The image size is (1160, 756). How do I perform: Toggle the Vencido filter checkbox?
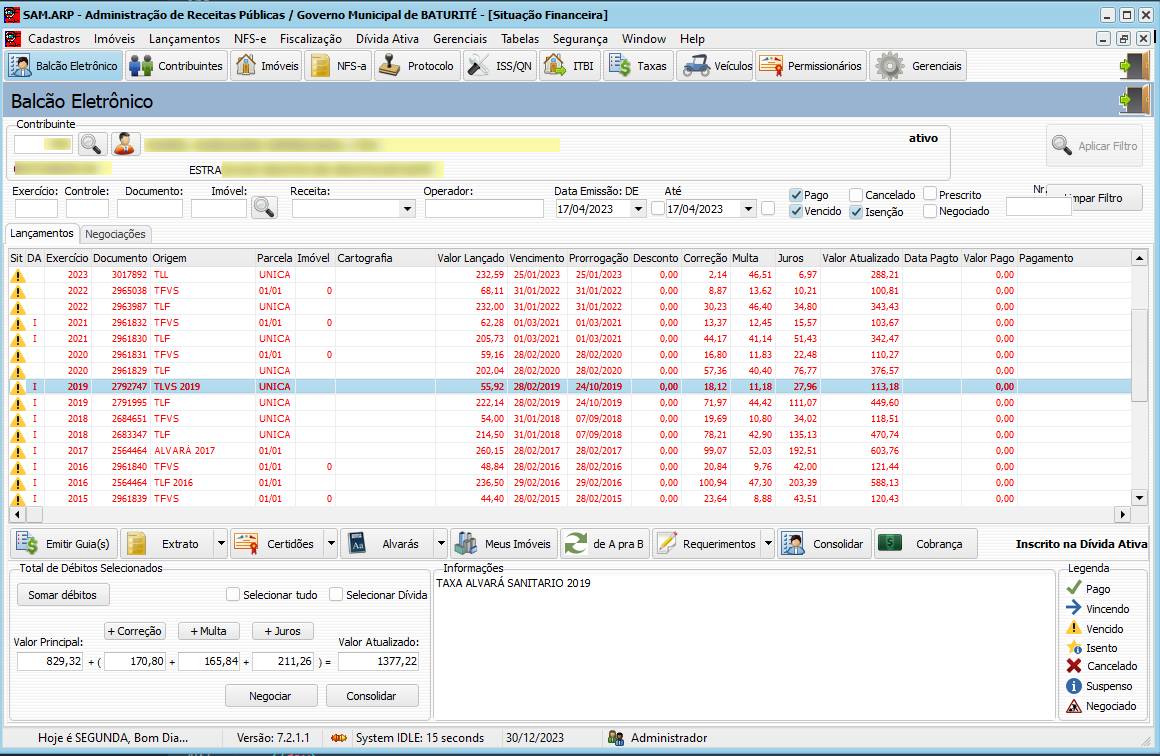click(796, 212)
